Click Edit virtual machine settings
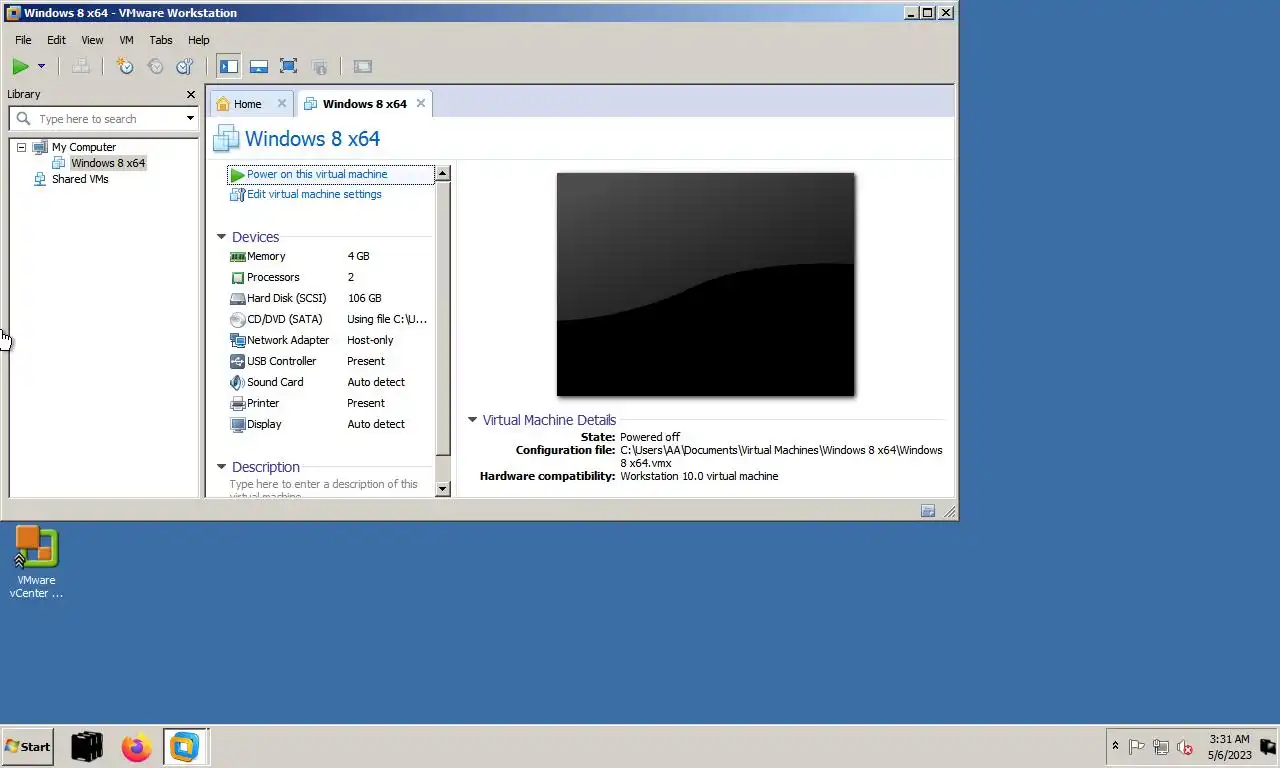Screen dimensions: 1280x768 [314, 194]
